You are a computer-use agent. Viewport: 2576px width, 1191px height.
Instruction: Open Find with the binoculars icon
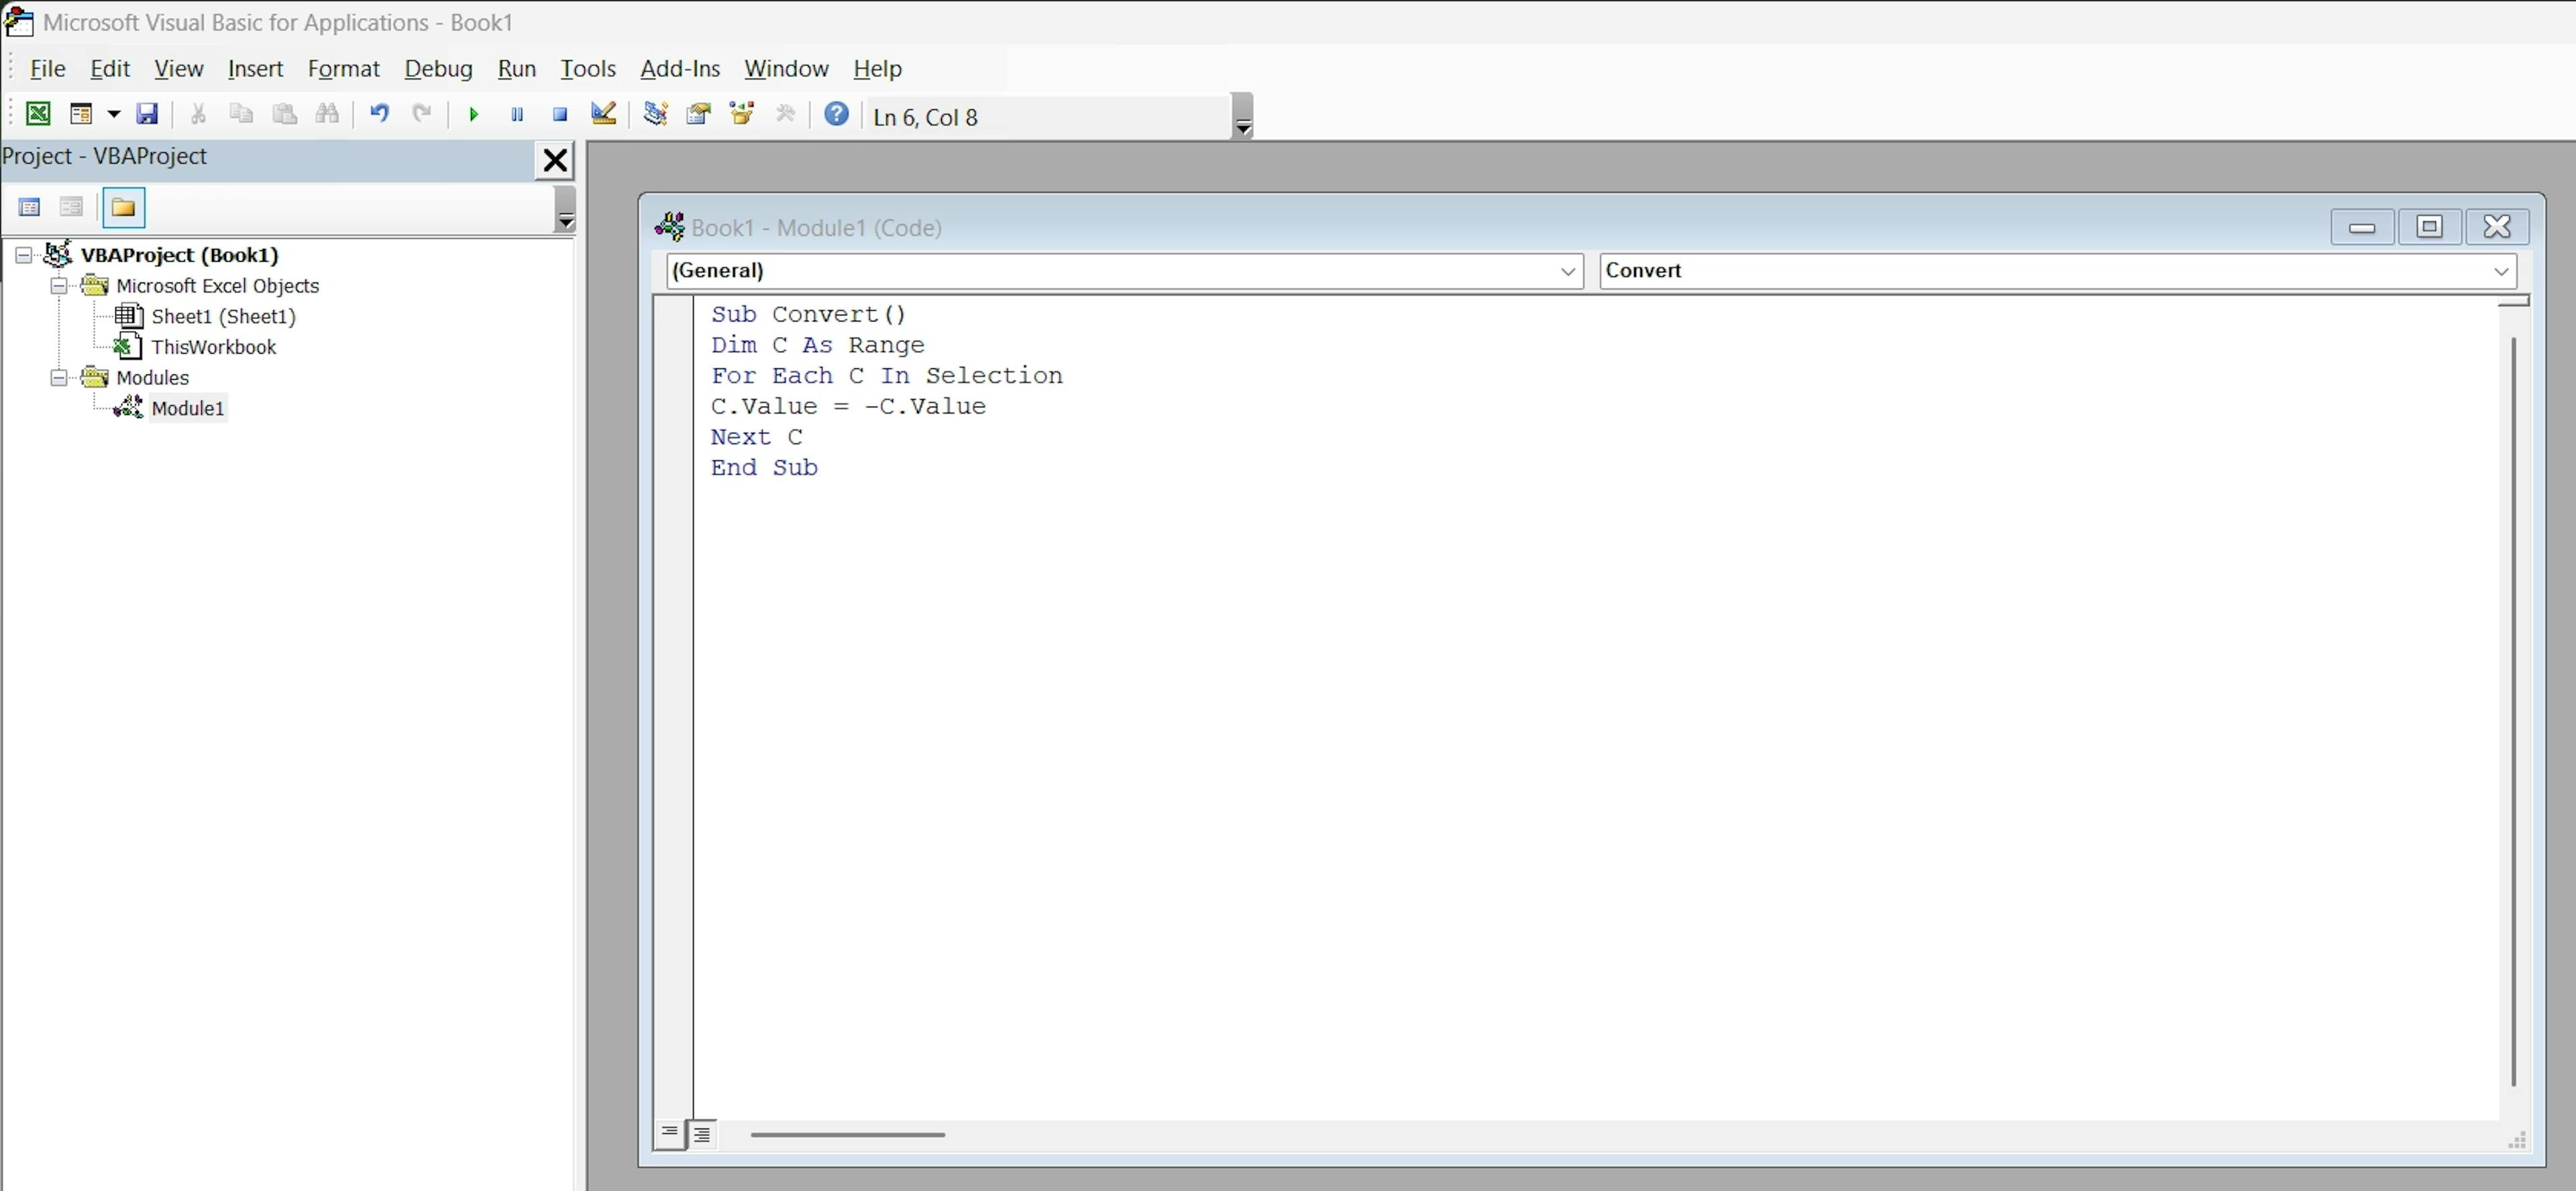(x=327, y=114)
